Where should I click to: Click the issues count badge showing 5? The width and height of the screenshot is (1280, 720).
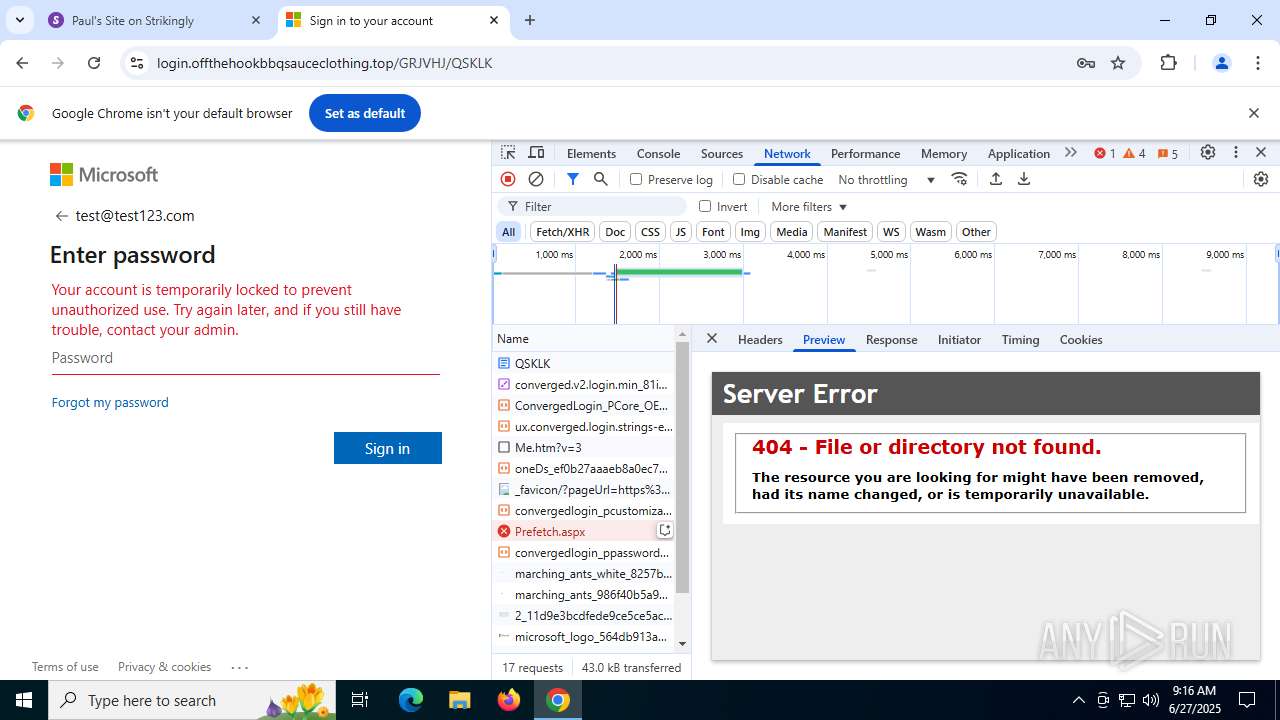coord(1168,153)
